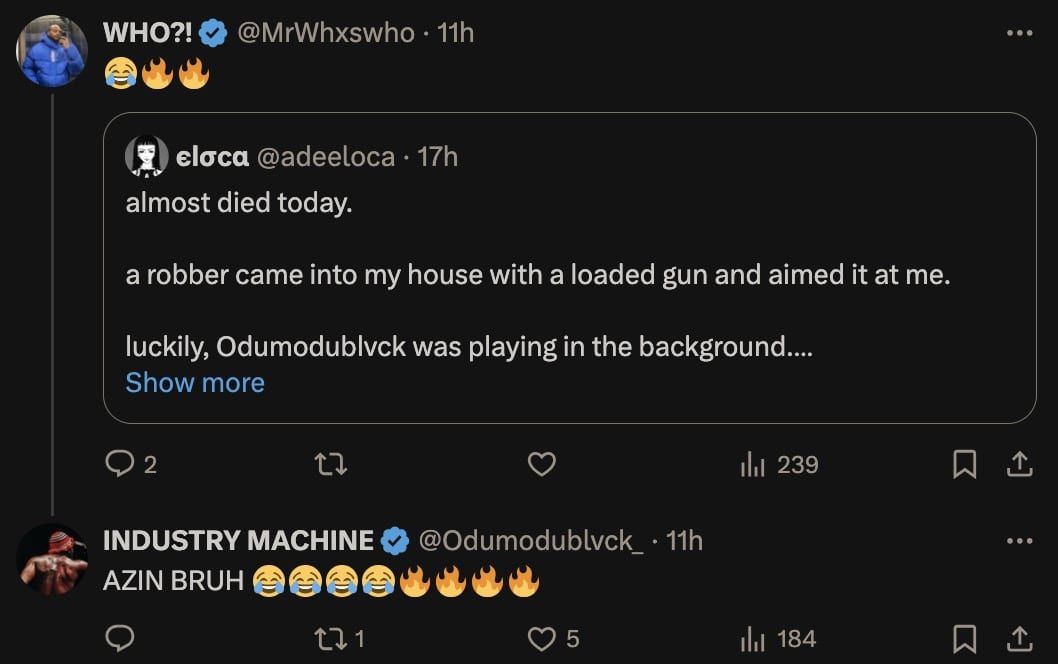Share the INDUSTRY MACHINE reply

1018,638
